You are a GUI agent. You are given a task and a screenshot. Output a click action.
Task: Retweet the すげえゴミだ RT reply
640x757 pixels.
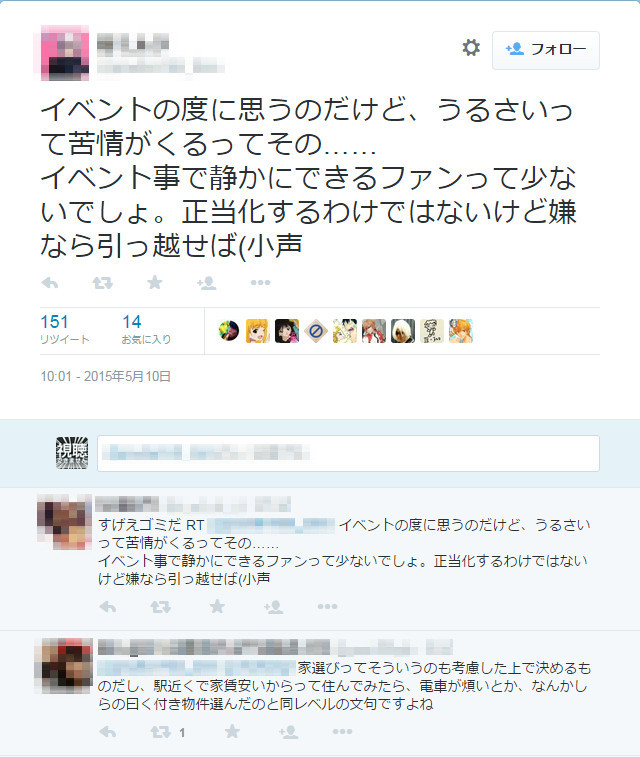click(x=160, y=607)
